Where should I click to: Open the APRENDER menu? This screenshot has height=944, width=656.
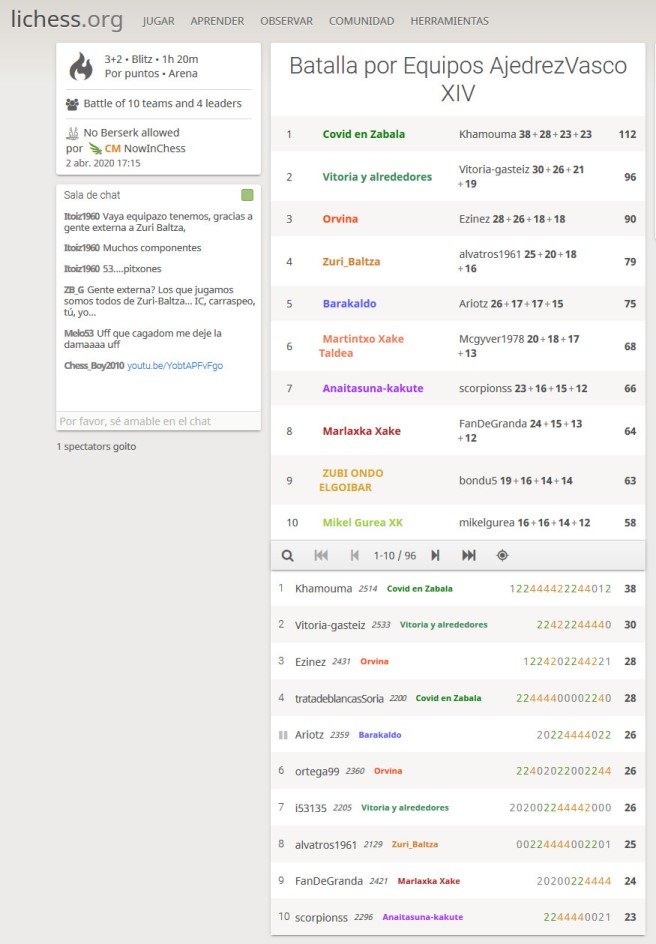click(x=217, y=21)
